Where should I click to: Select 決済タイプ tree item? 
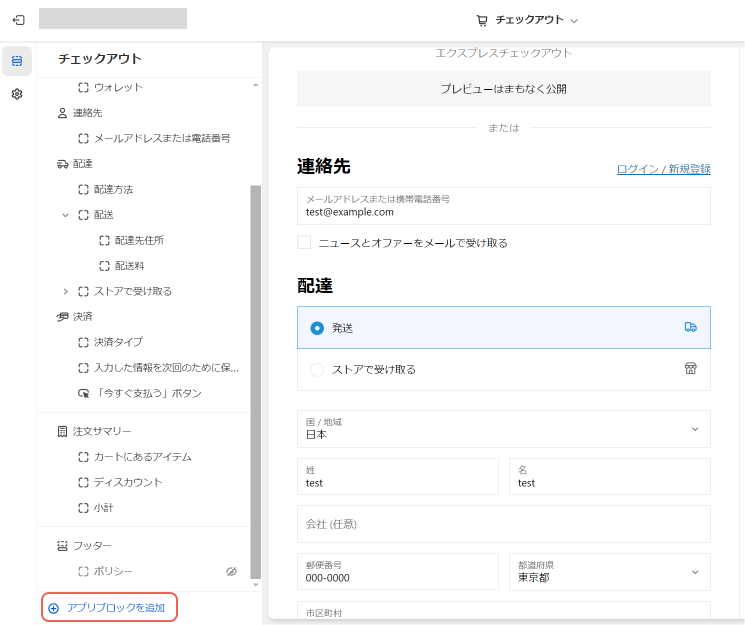[118, 342]
